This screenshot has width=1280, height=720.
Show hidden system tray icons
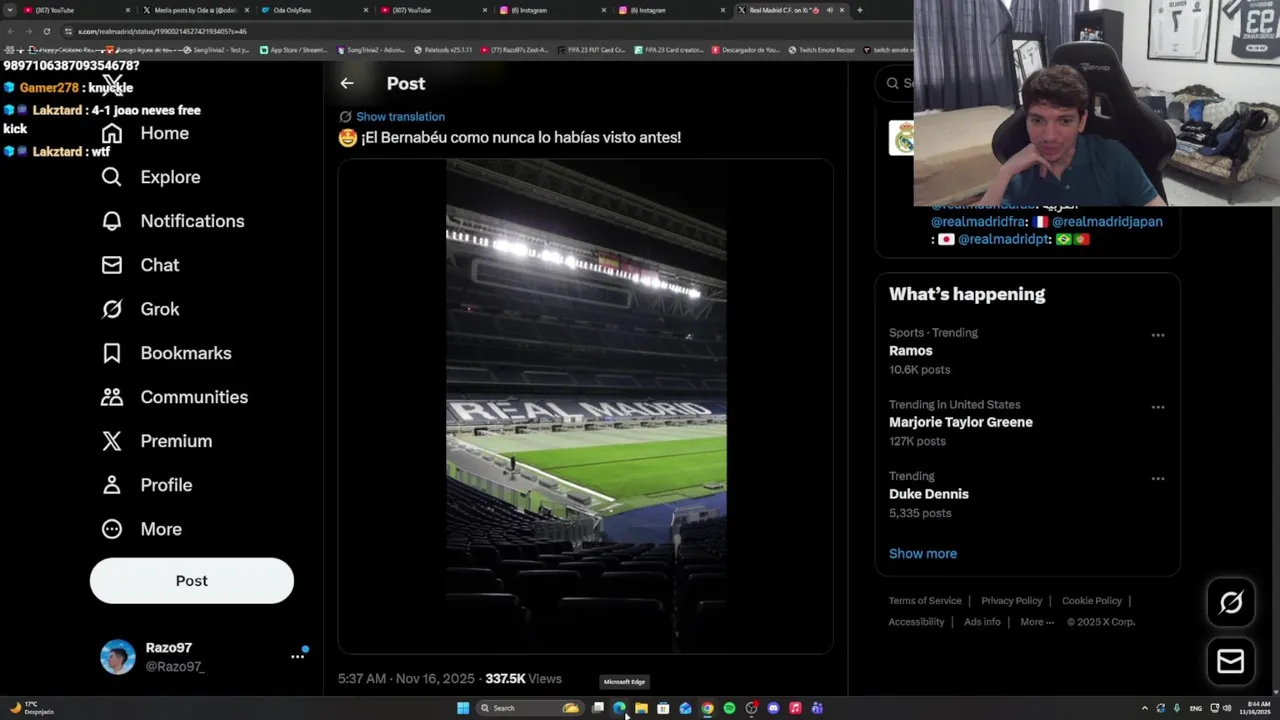click(x=1145, y=708)
